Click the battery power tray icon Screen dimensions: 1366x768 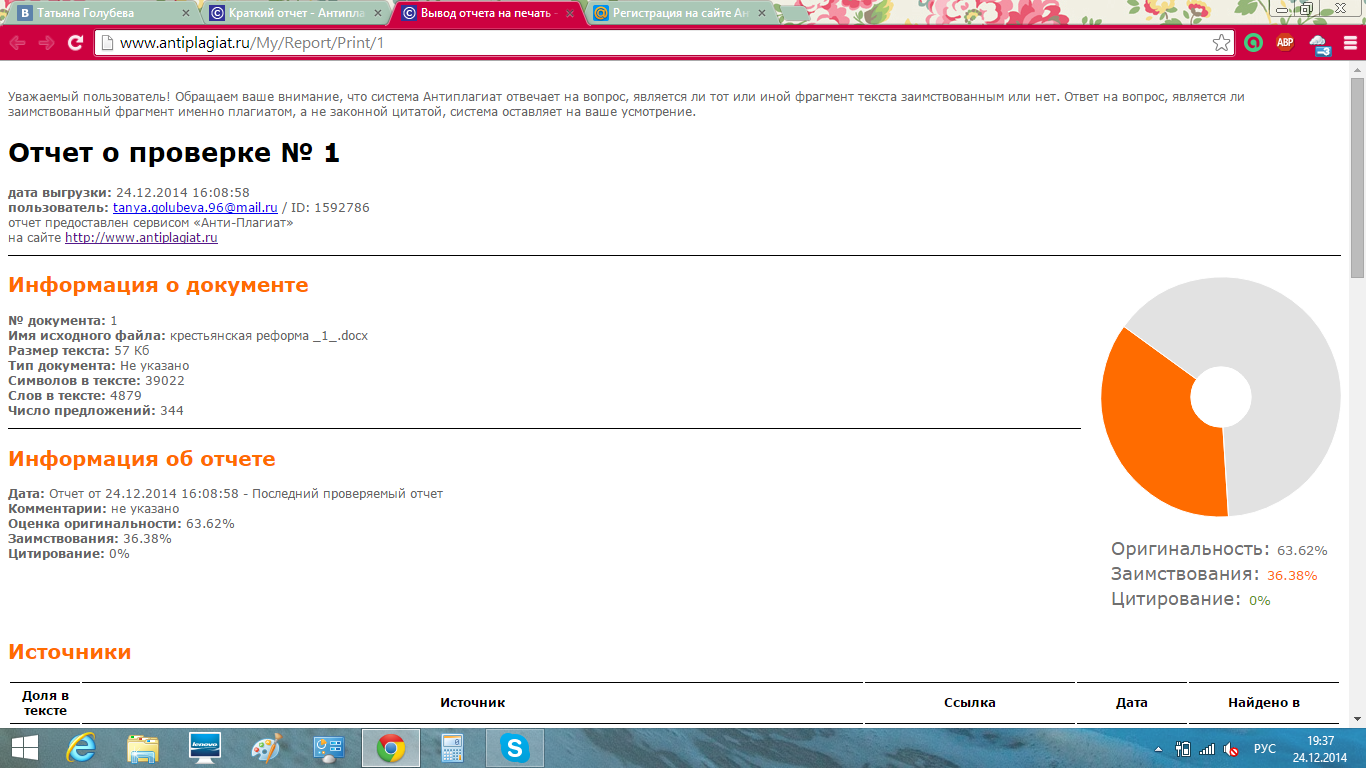(x=1183, y=749)
